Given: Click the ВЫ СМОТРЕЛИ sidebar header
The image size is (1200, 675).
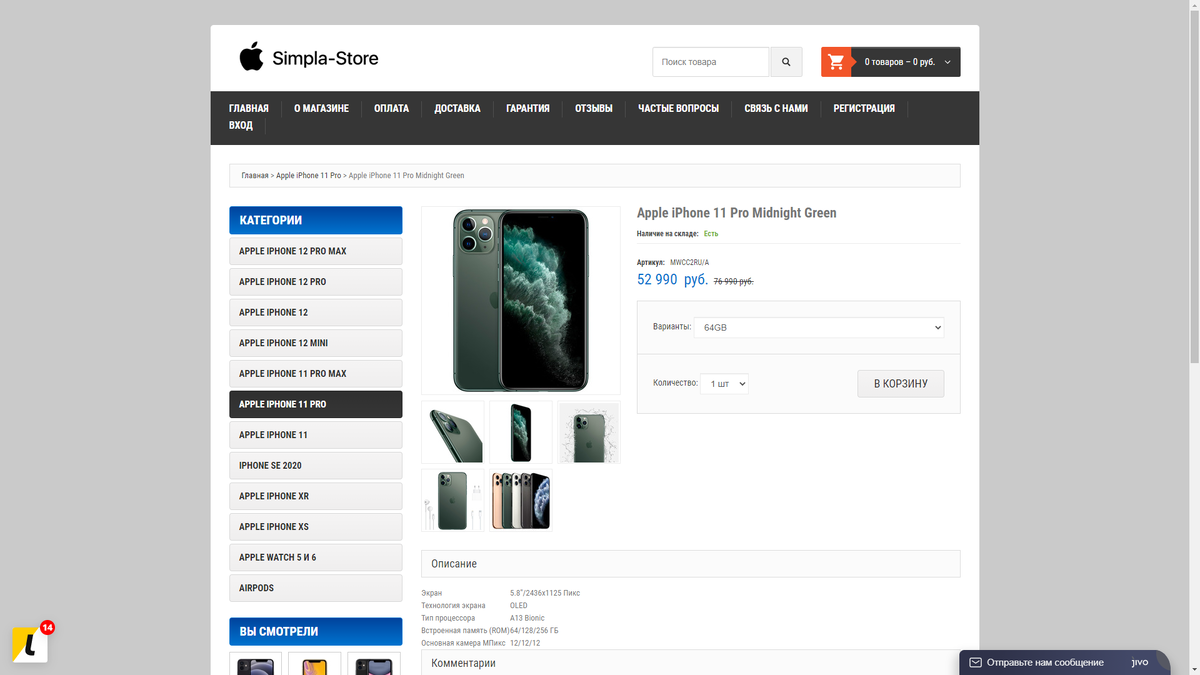Looking at the screenshot, I should click(315, 632).
